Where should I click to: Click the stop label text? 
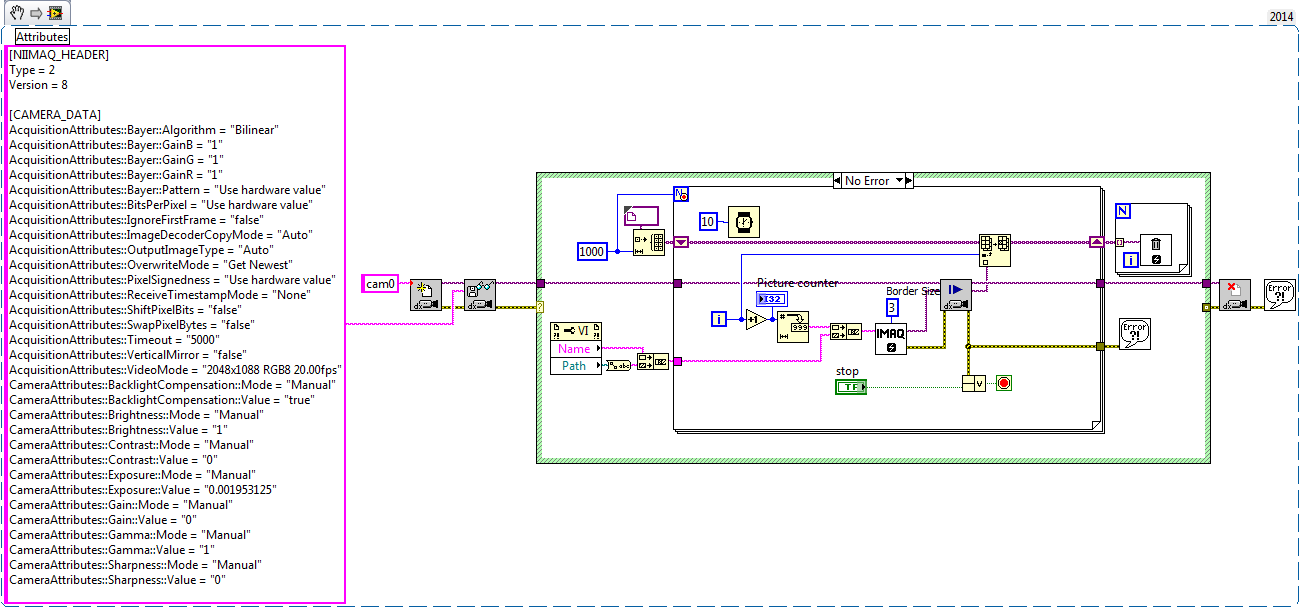[x=847, y=371]
